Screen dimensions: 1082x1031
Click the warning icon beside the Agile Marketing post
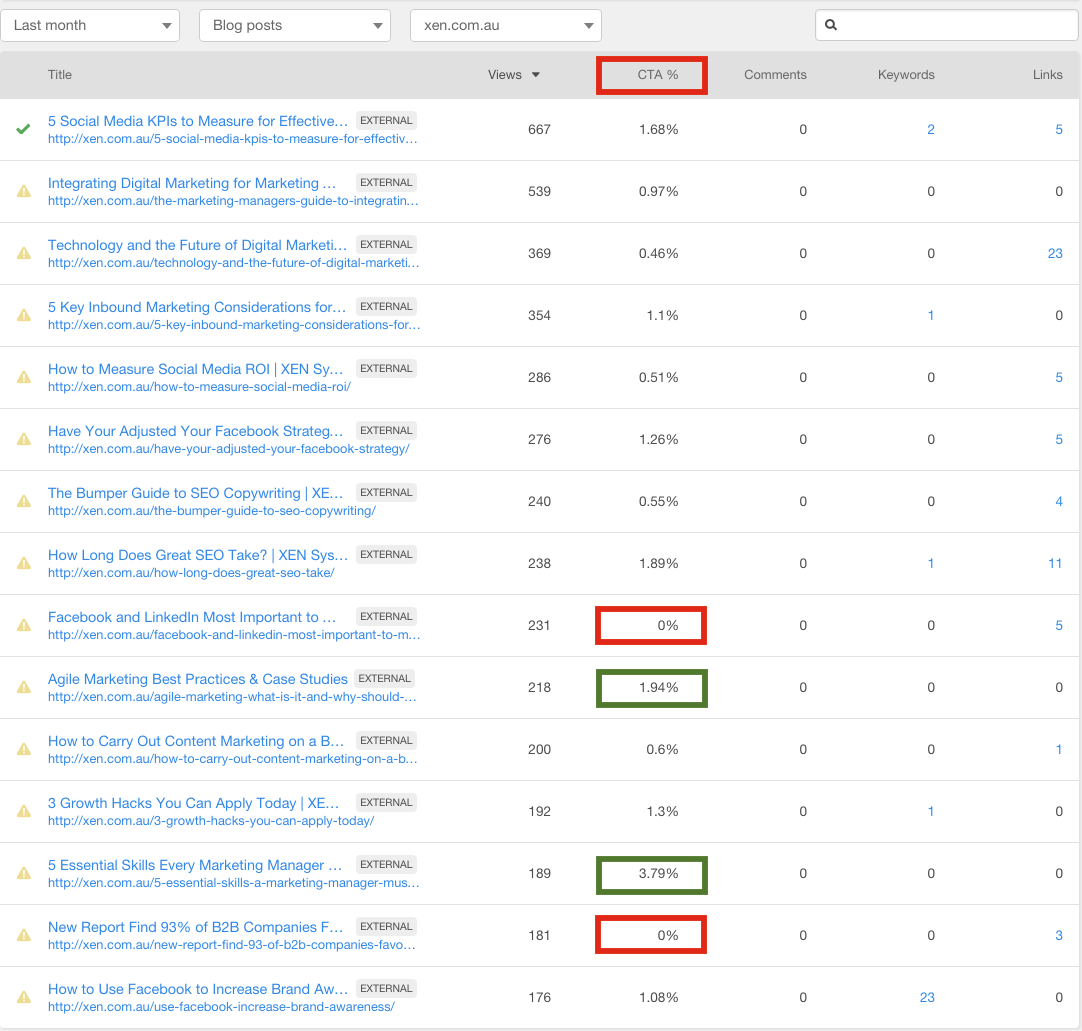tap(23, 687)
